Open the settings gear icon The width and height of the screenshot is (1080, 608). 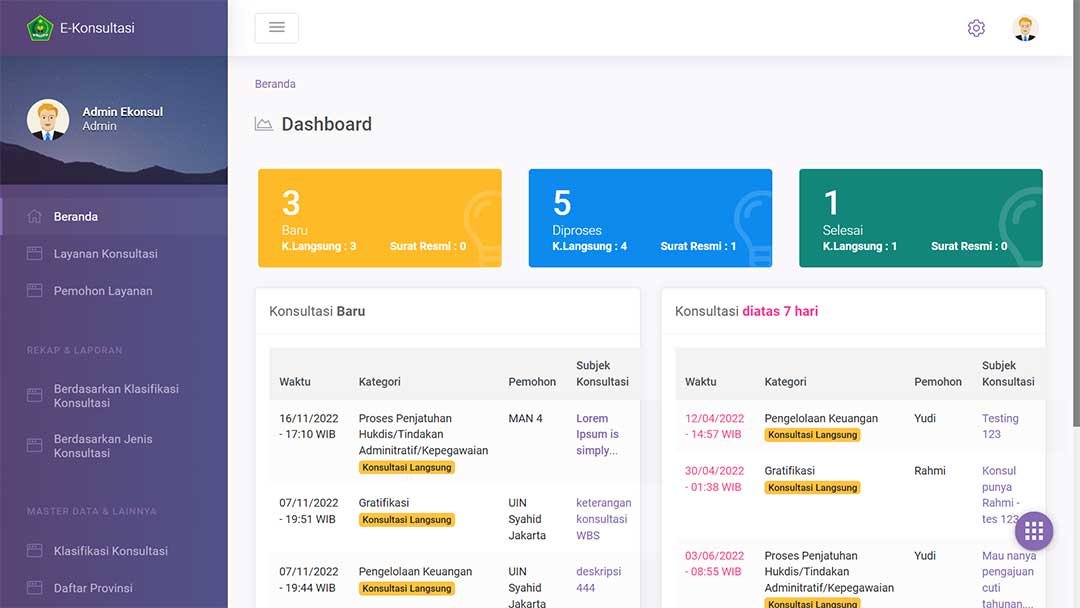click(976, 28)
